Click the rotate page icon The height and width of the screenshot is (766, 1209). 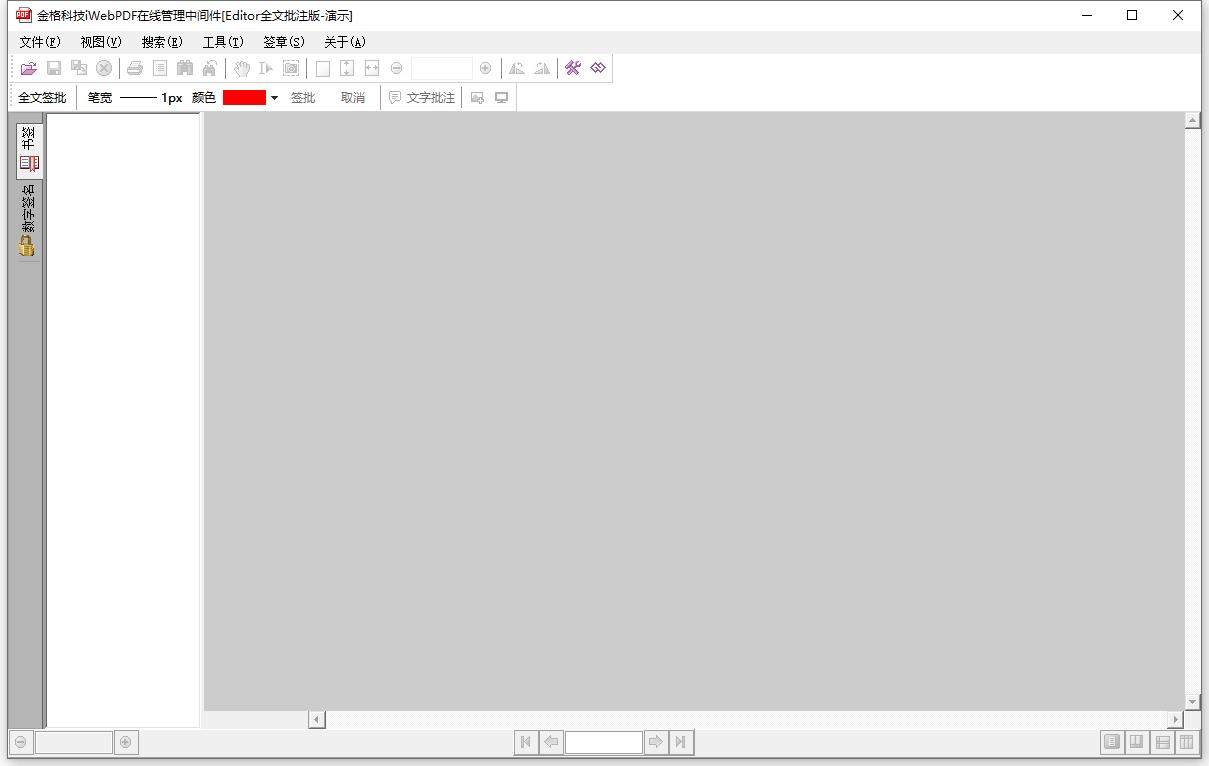517,68
